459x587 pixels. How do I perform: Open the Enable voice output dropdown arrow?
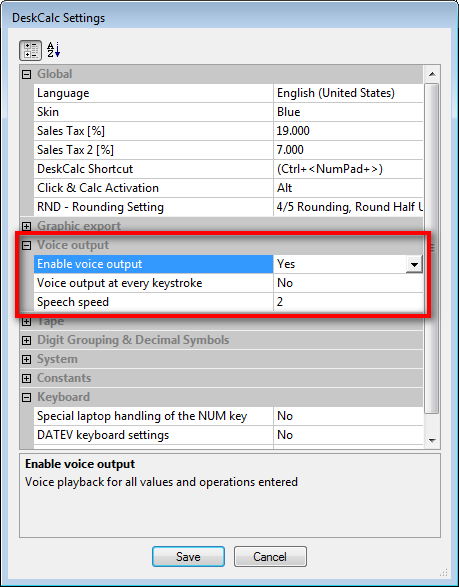point(414,264)
